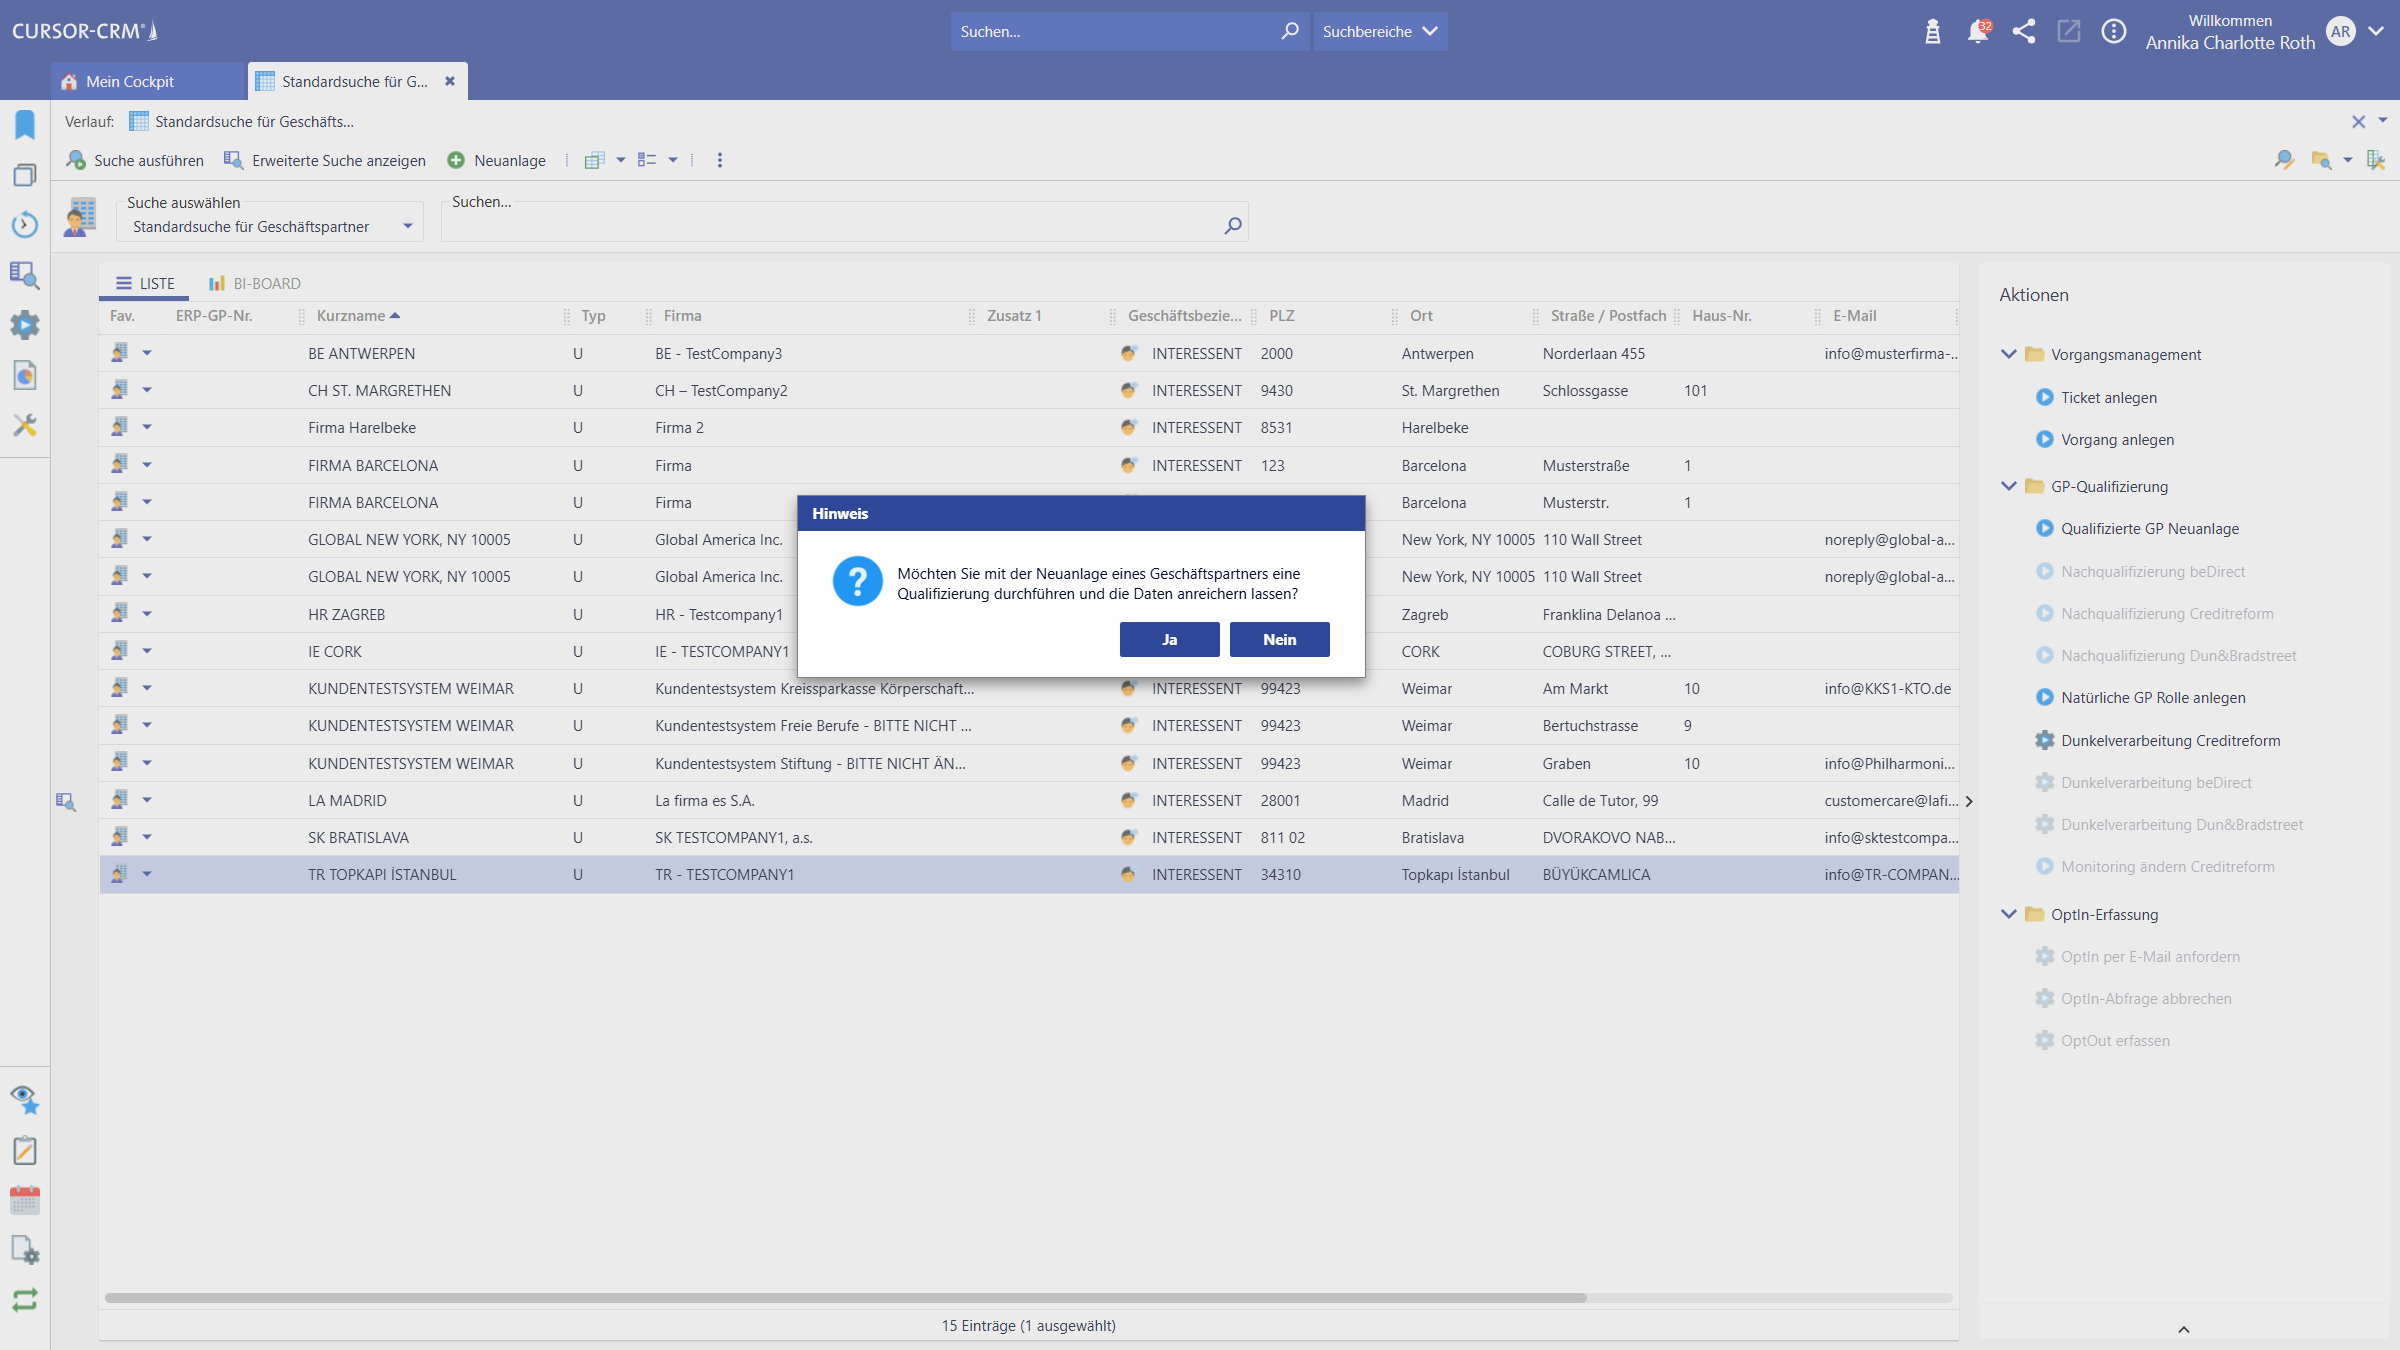This screenshot has height=1350, width=2400.
Task: Open notifications bell with badge
Action: (1979, 32)
